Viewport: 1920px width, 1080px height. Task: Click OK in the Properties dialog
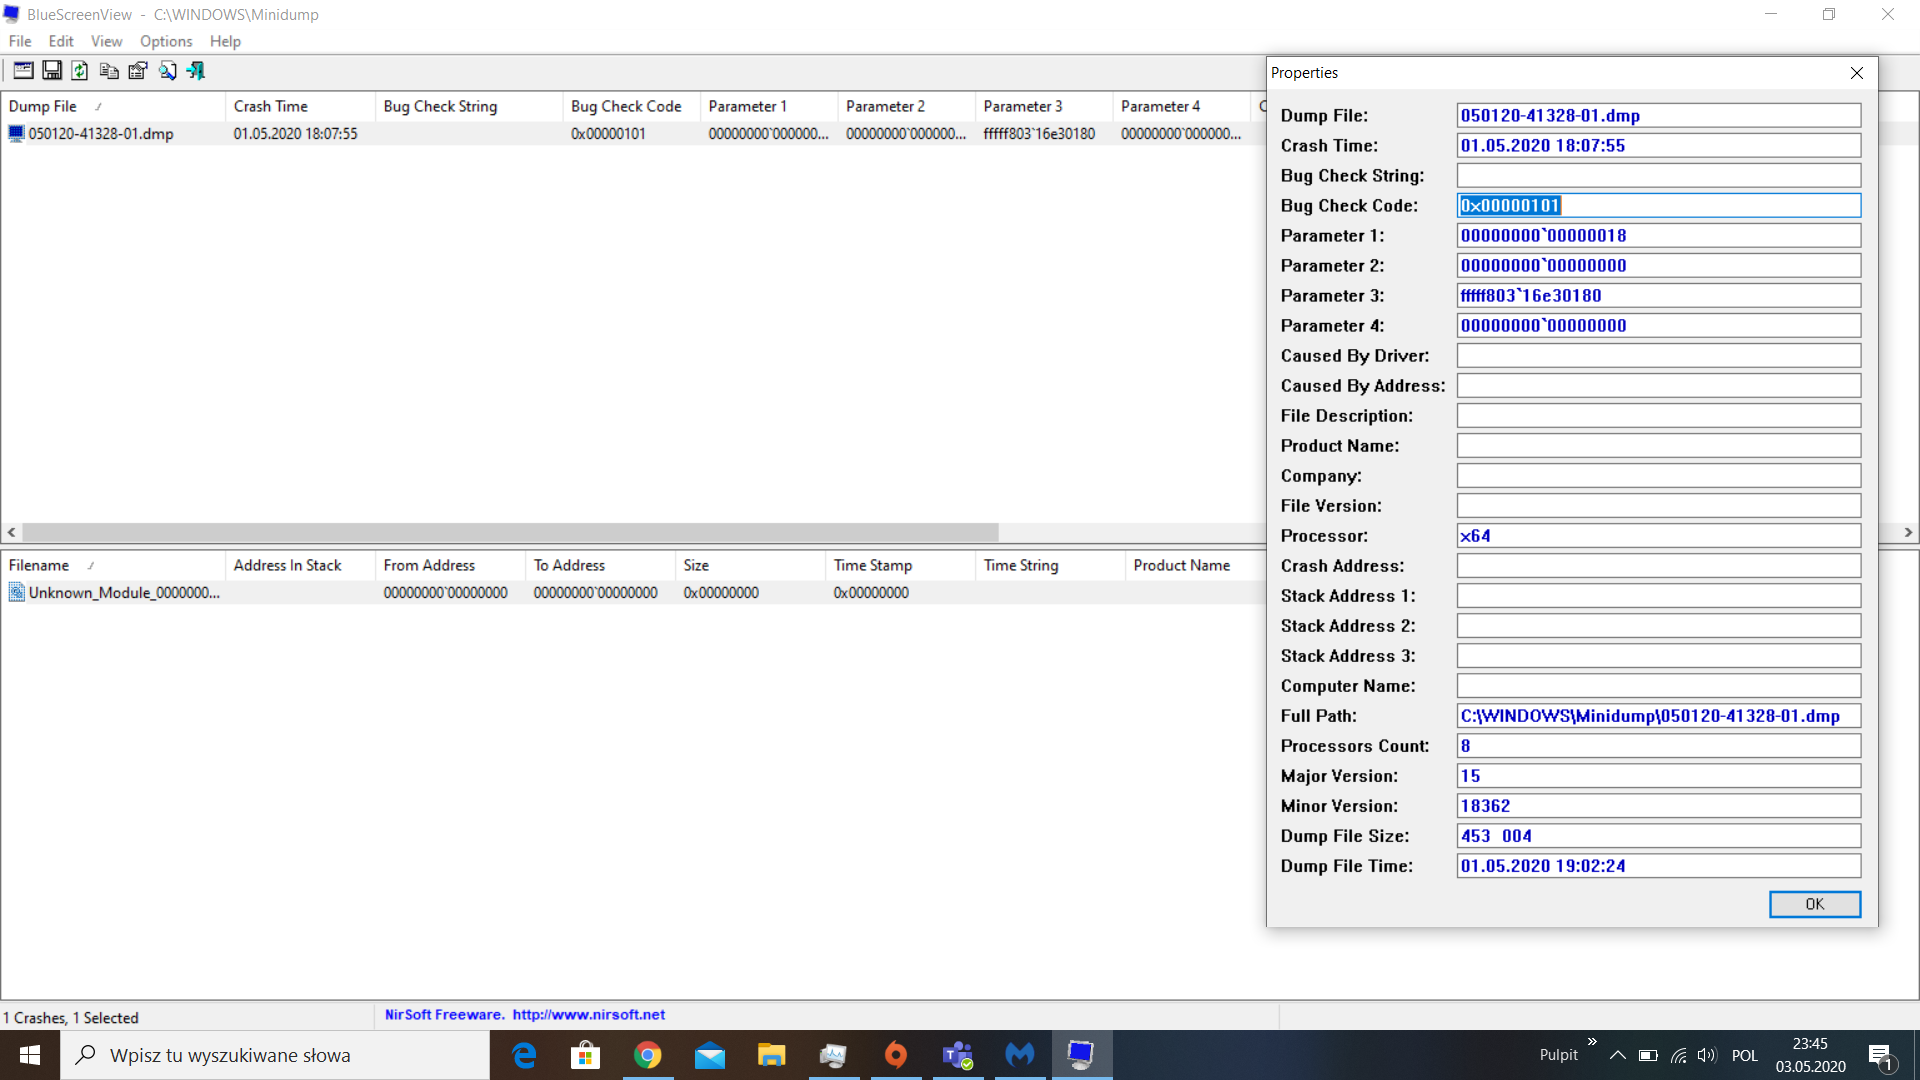1815,904
